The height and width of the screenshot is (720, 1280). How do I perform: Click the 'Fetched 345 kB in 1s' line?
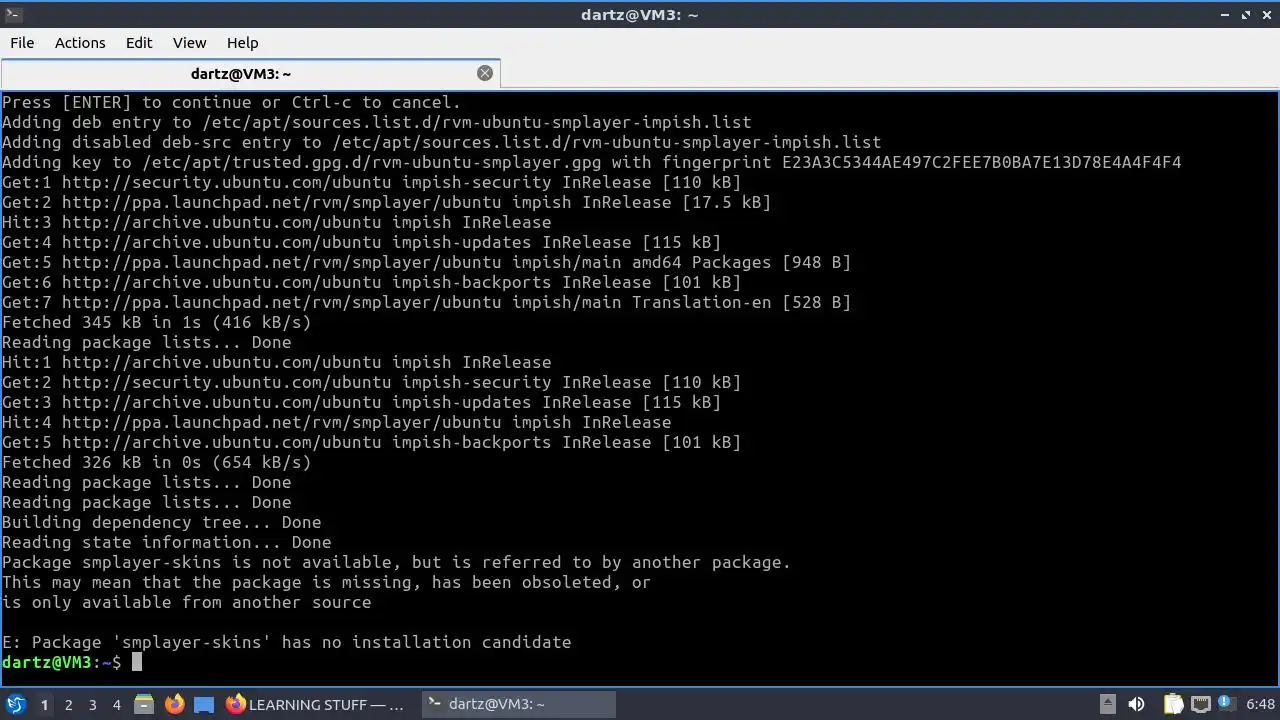pyautogui.click(x=157, y=322)
